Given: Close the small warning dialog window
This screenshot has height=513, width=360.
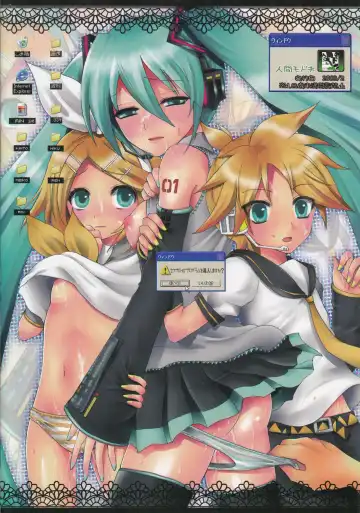Looking at the screenshot, I should [220, 257].
